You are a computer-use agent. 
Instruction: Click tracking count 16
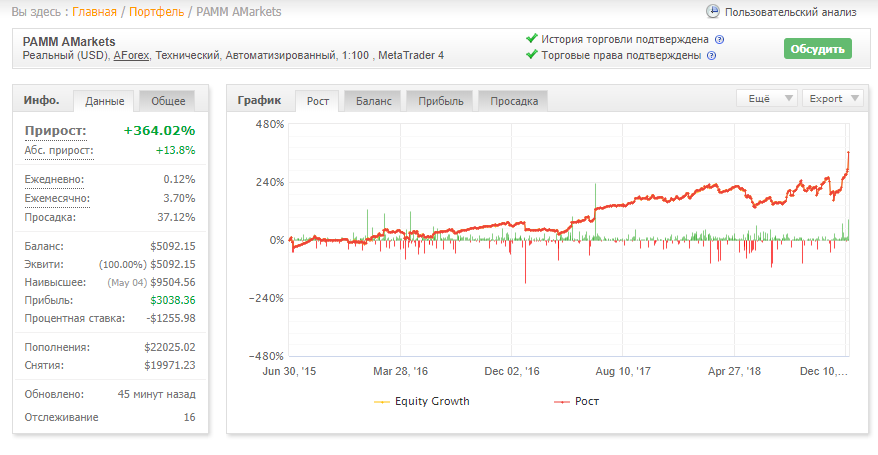189,417
